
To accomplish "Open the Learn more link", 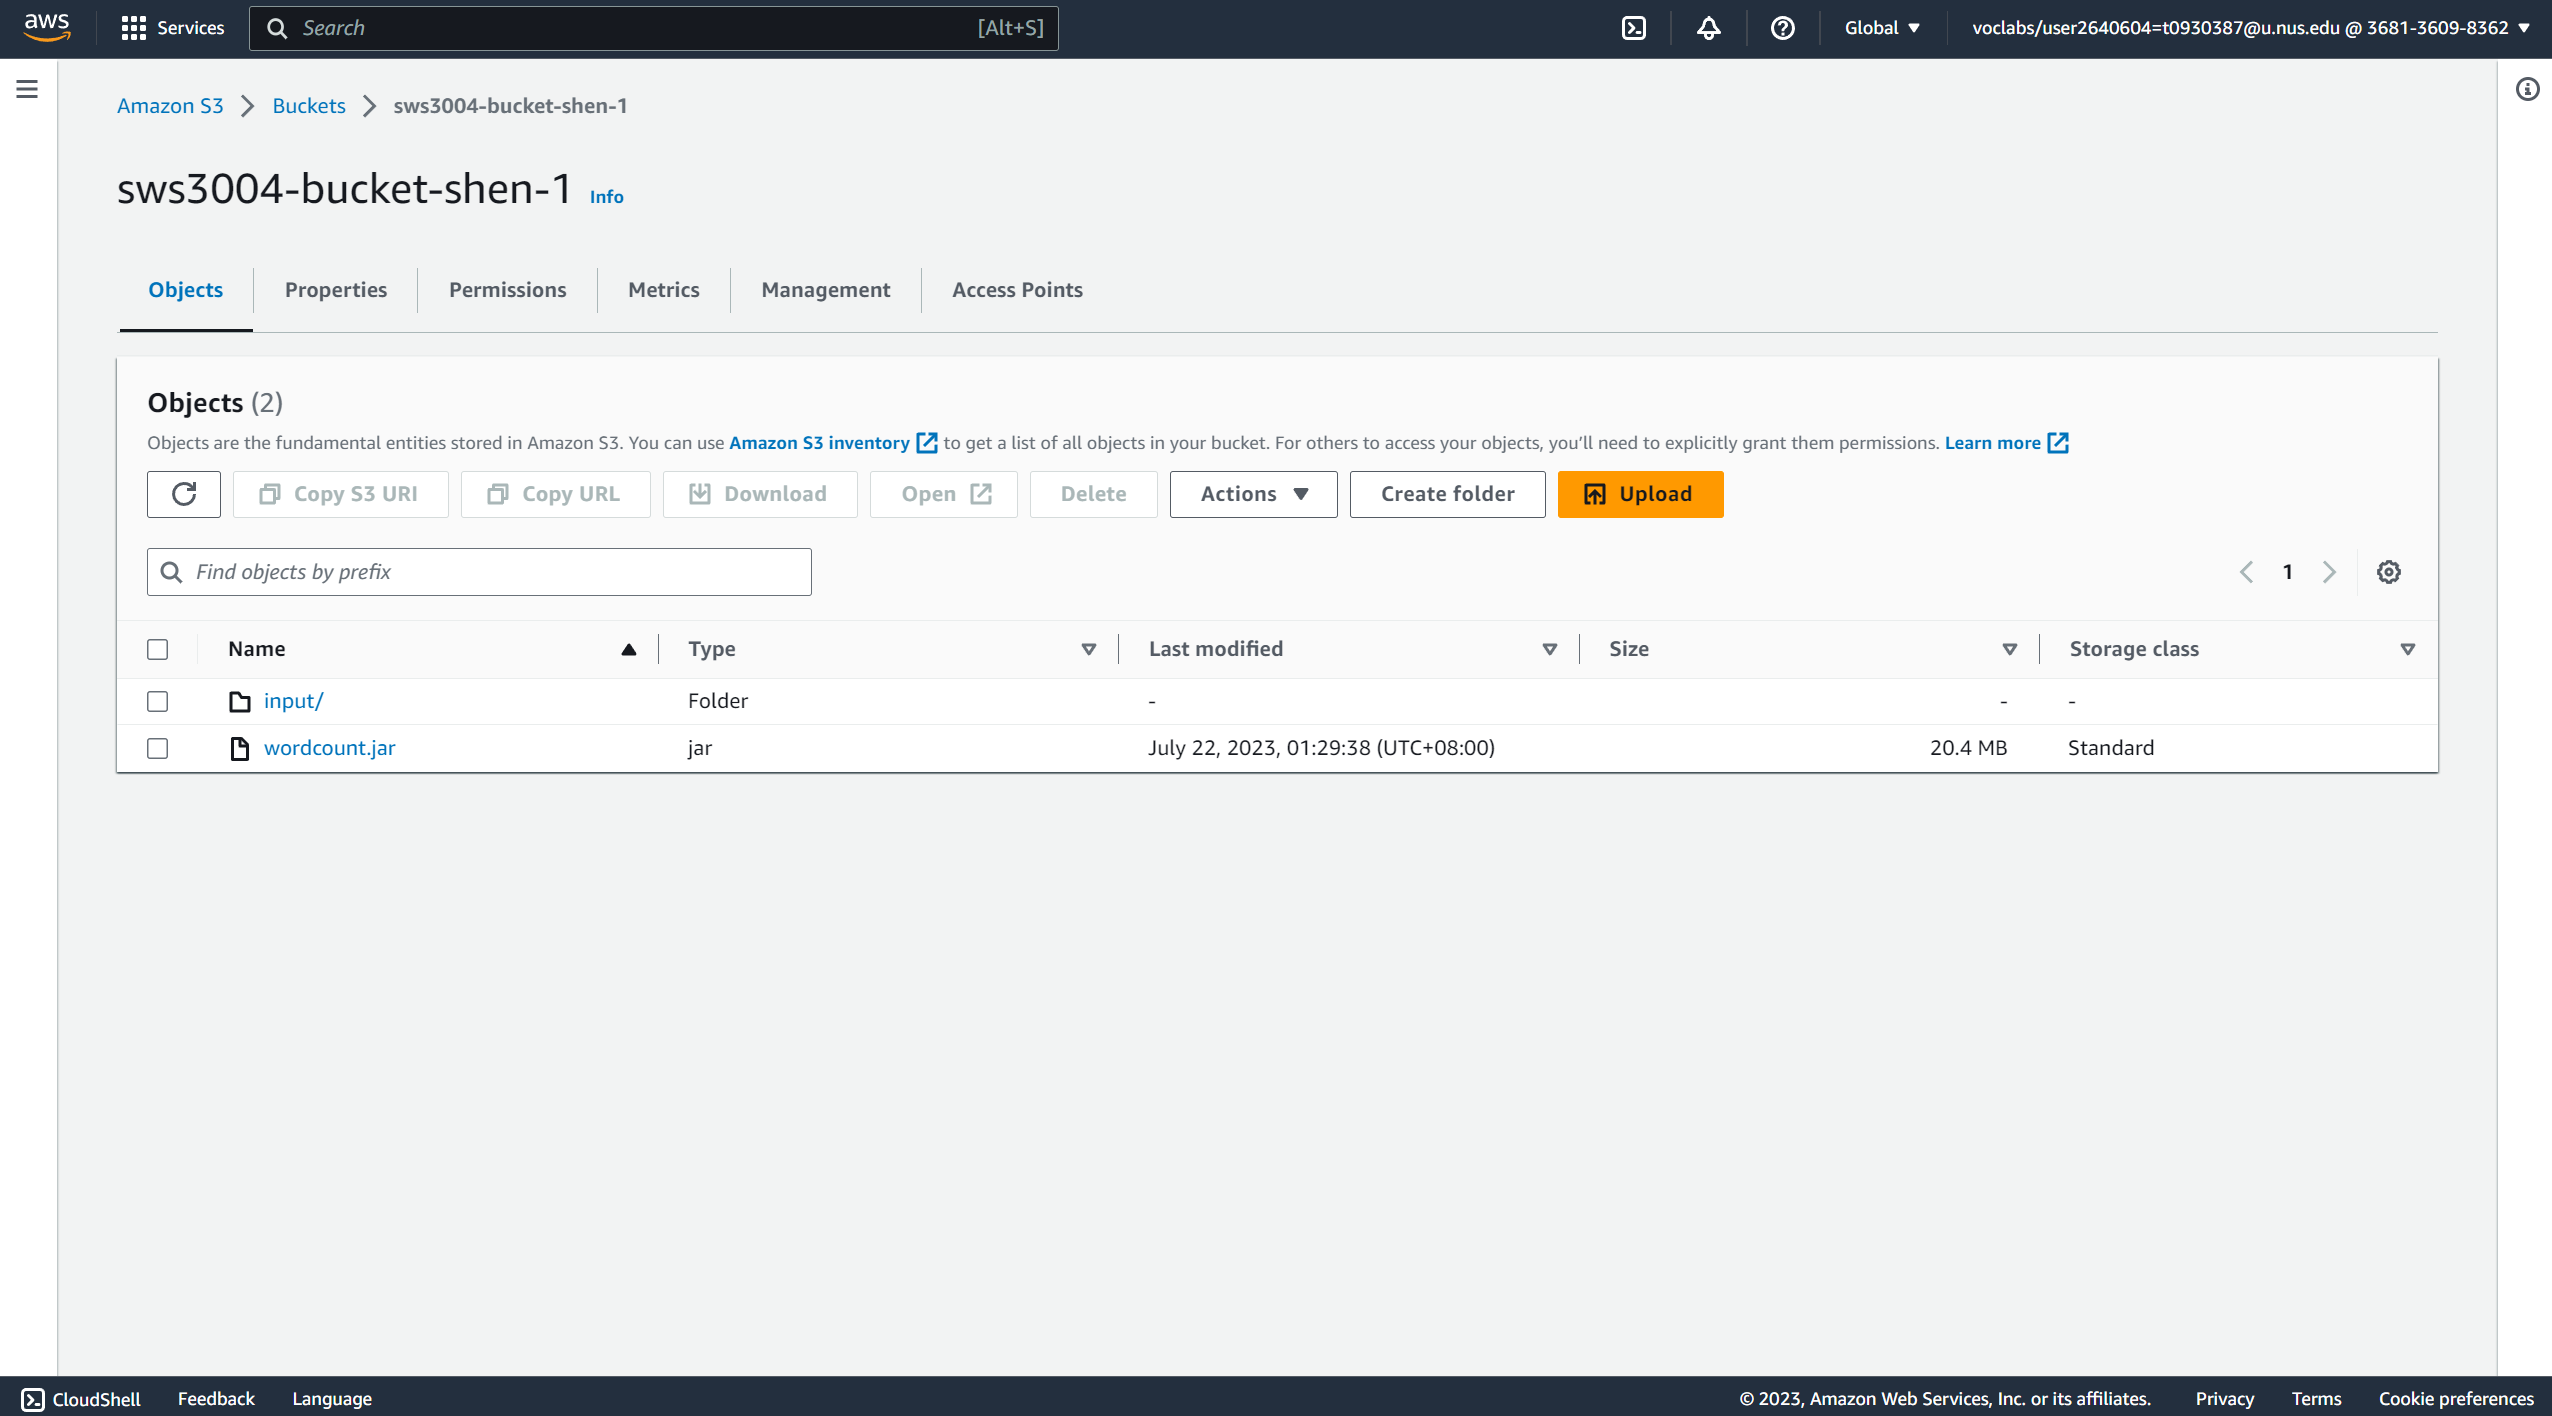I will point(1992,443).
